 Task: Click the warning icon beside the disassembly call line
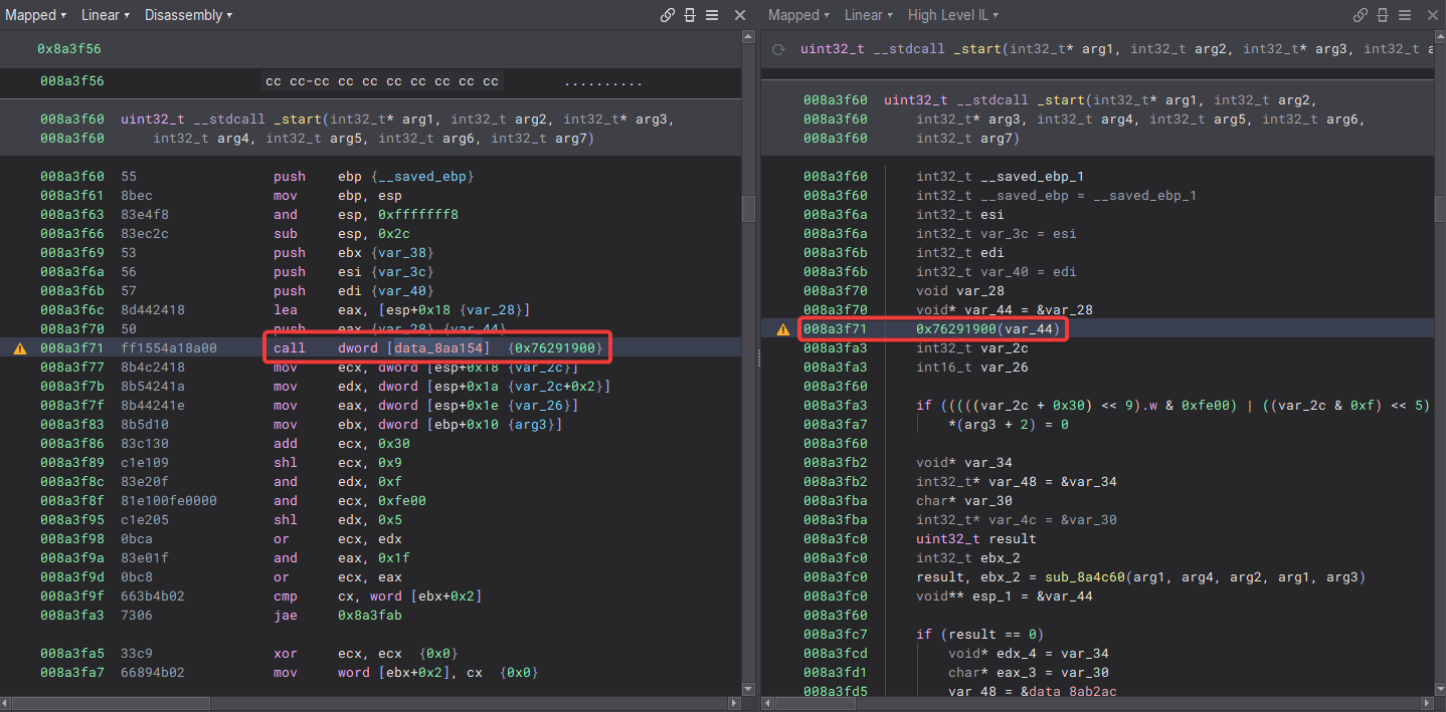point(19,348)
